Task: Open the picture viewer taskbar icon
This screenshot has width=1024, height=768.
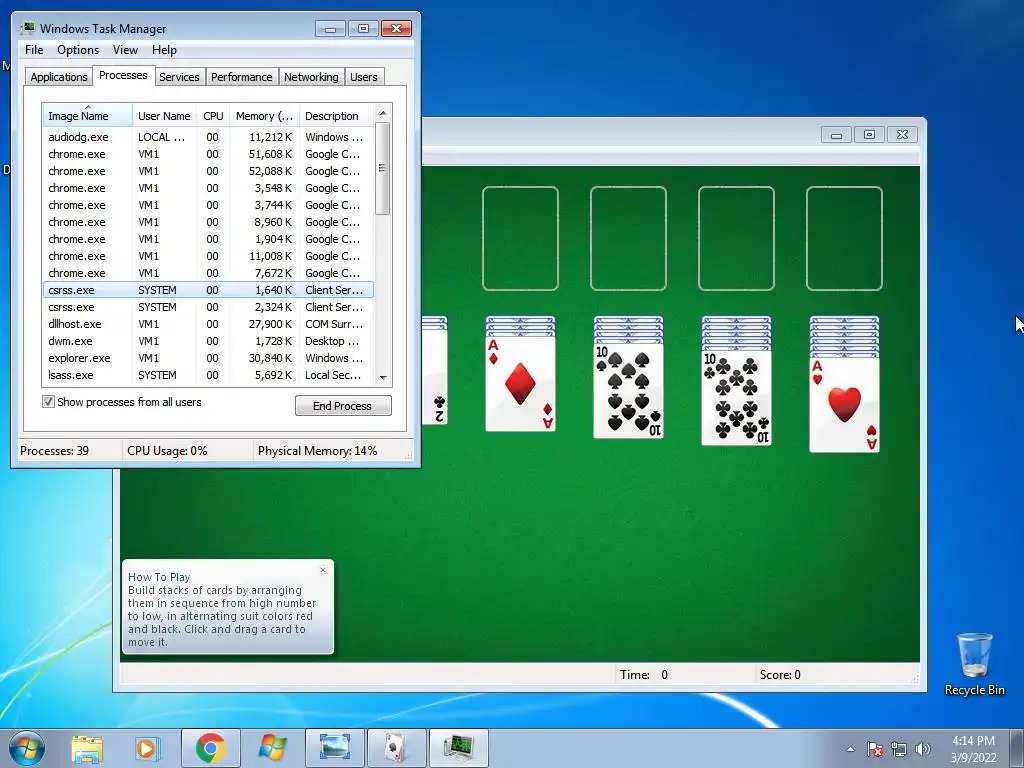Action: (334, 748)
